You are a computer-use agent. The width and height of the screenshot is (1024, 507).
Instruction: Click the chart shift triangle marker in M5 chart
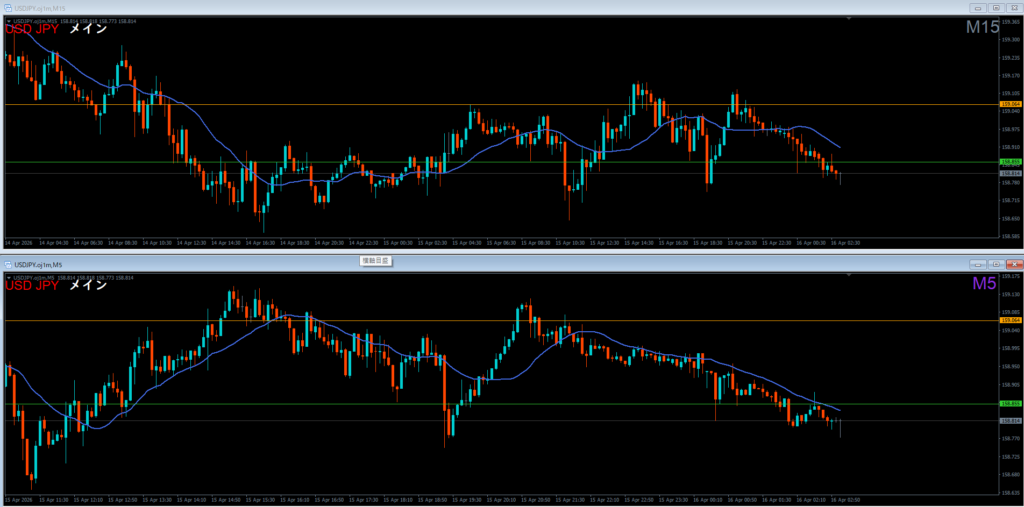point(848,275)
